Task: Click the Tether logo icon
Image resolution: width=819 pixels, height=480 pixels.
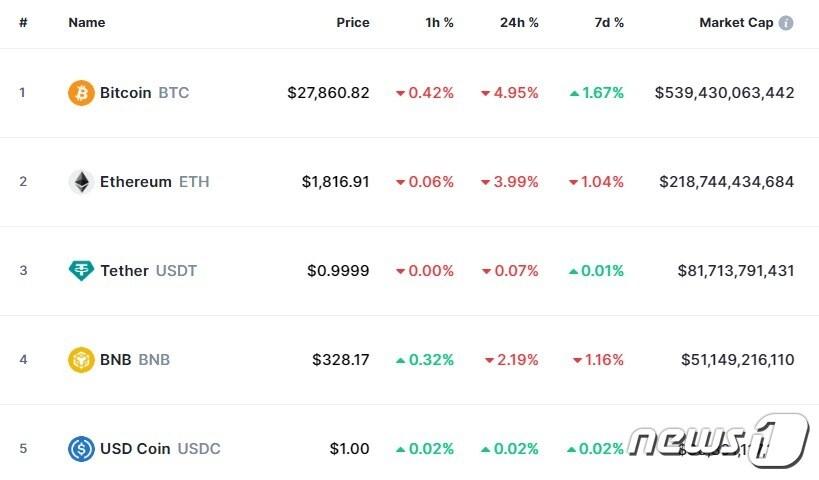Action: [81, 271]
